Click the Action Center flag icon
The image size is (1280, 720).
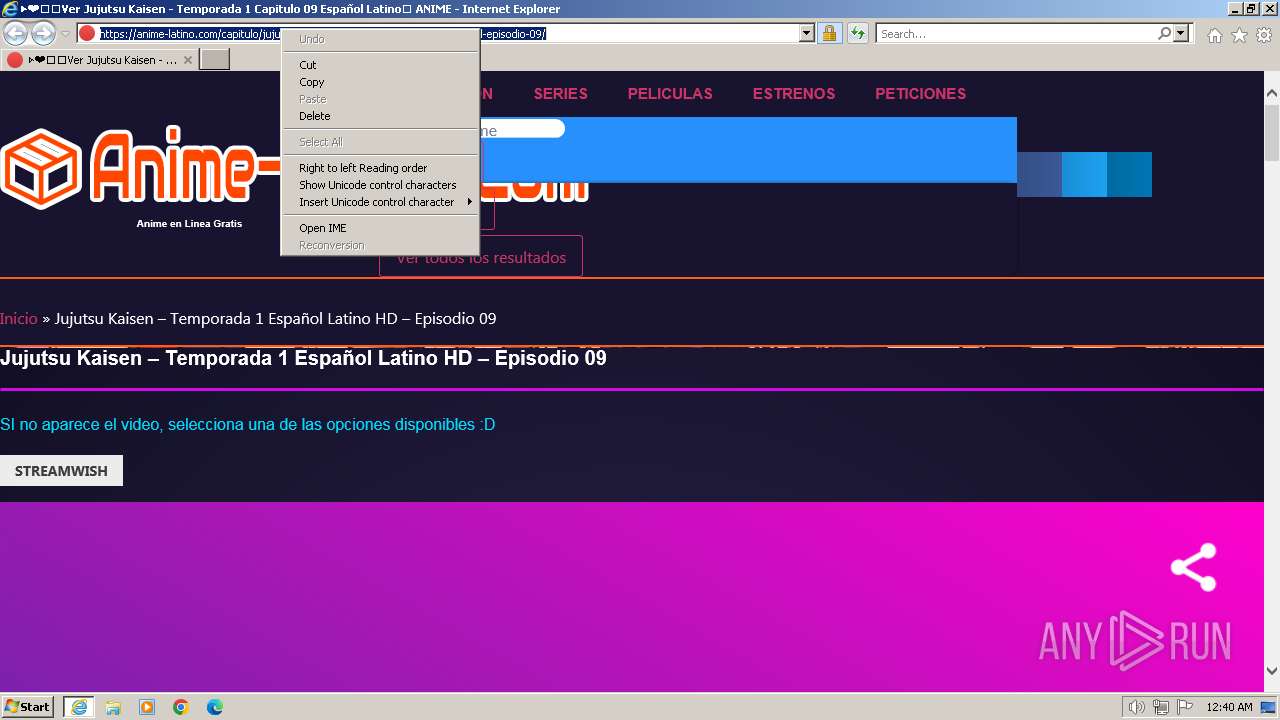click(x=1185, y=707)
